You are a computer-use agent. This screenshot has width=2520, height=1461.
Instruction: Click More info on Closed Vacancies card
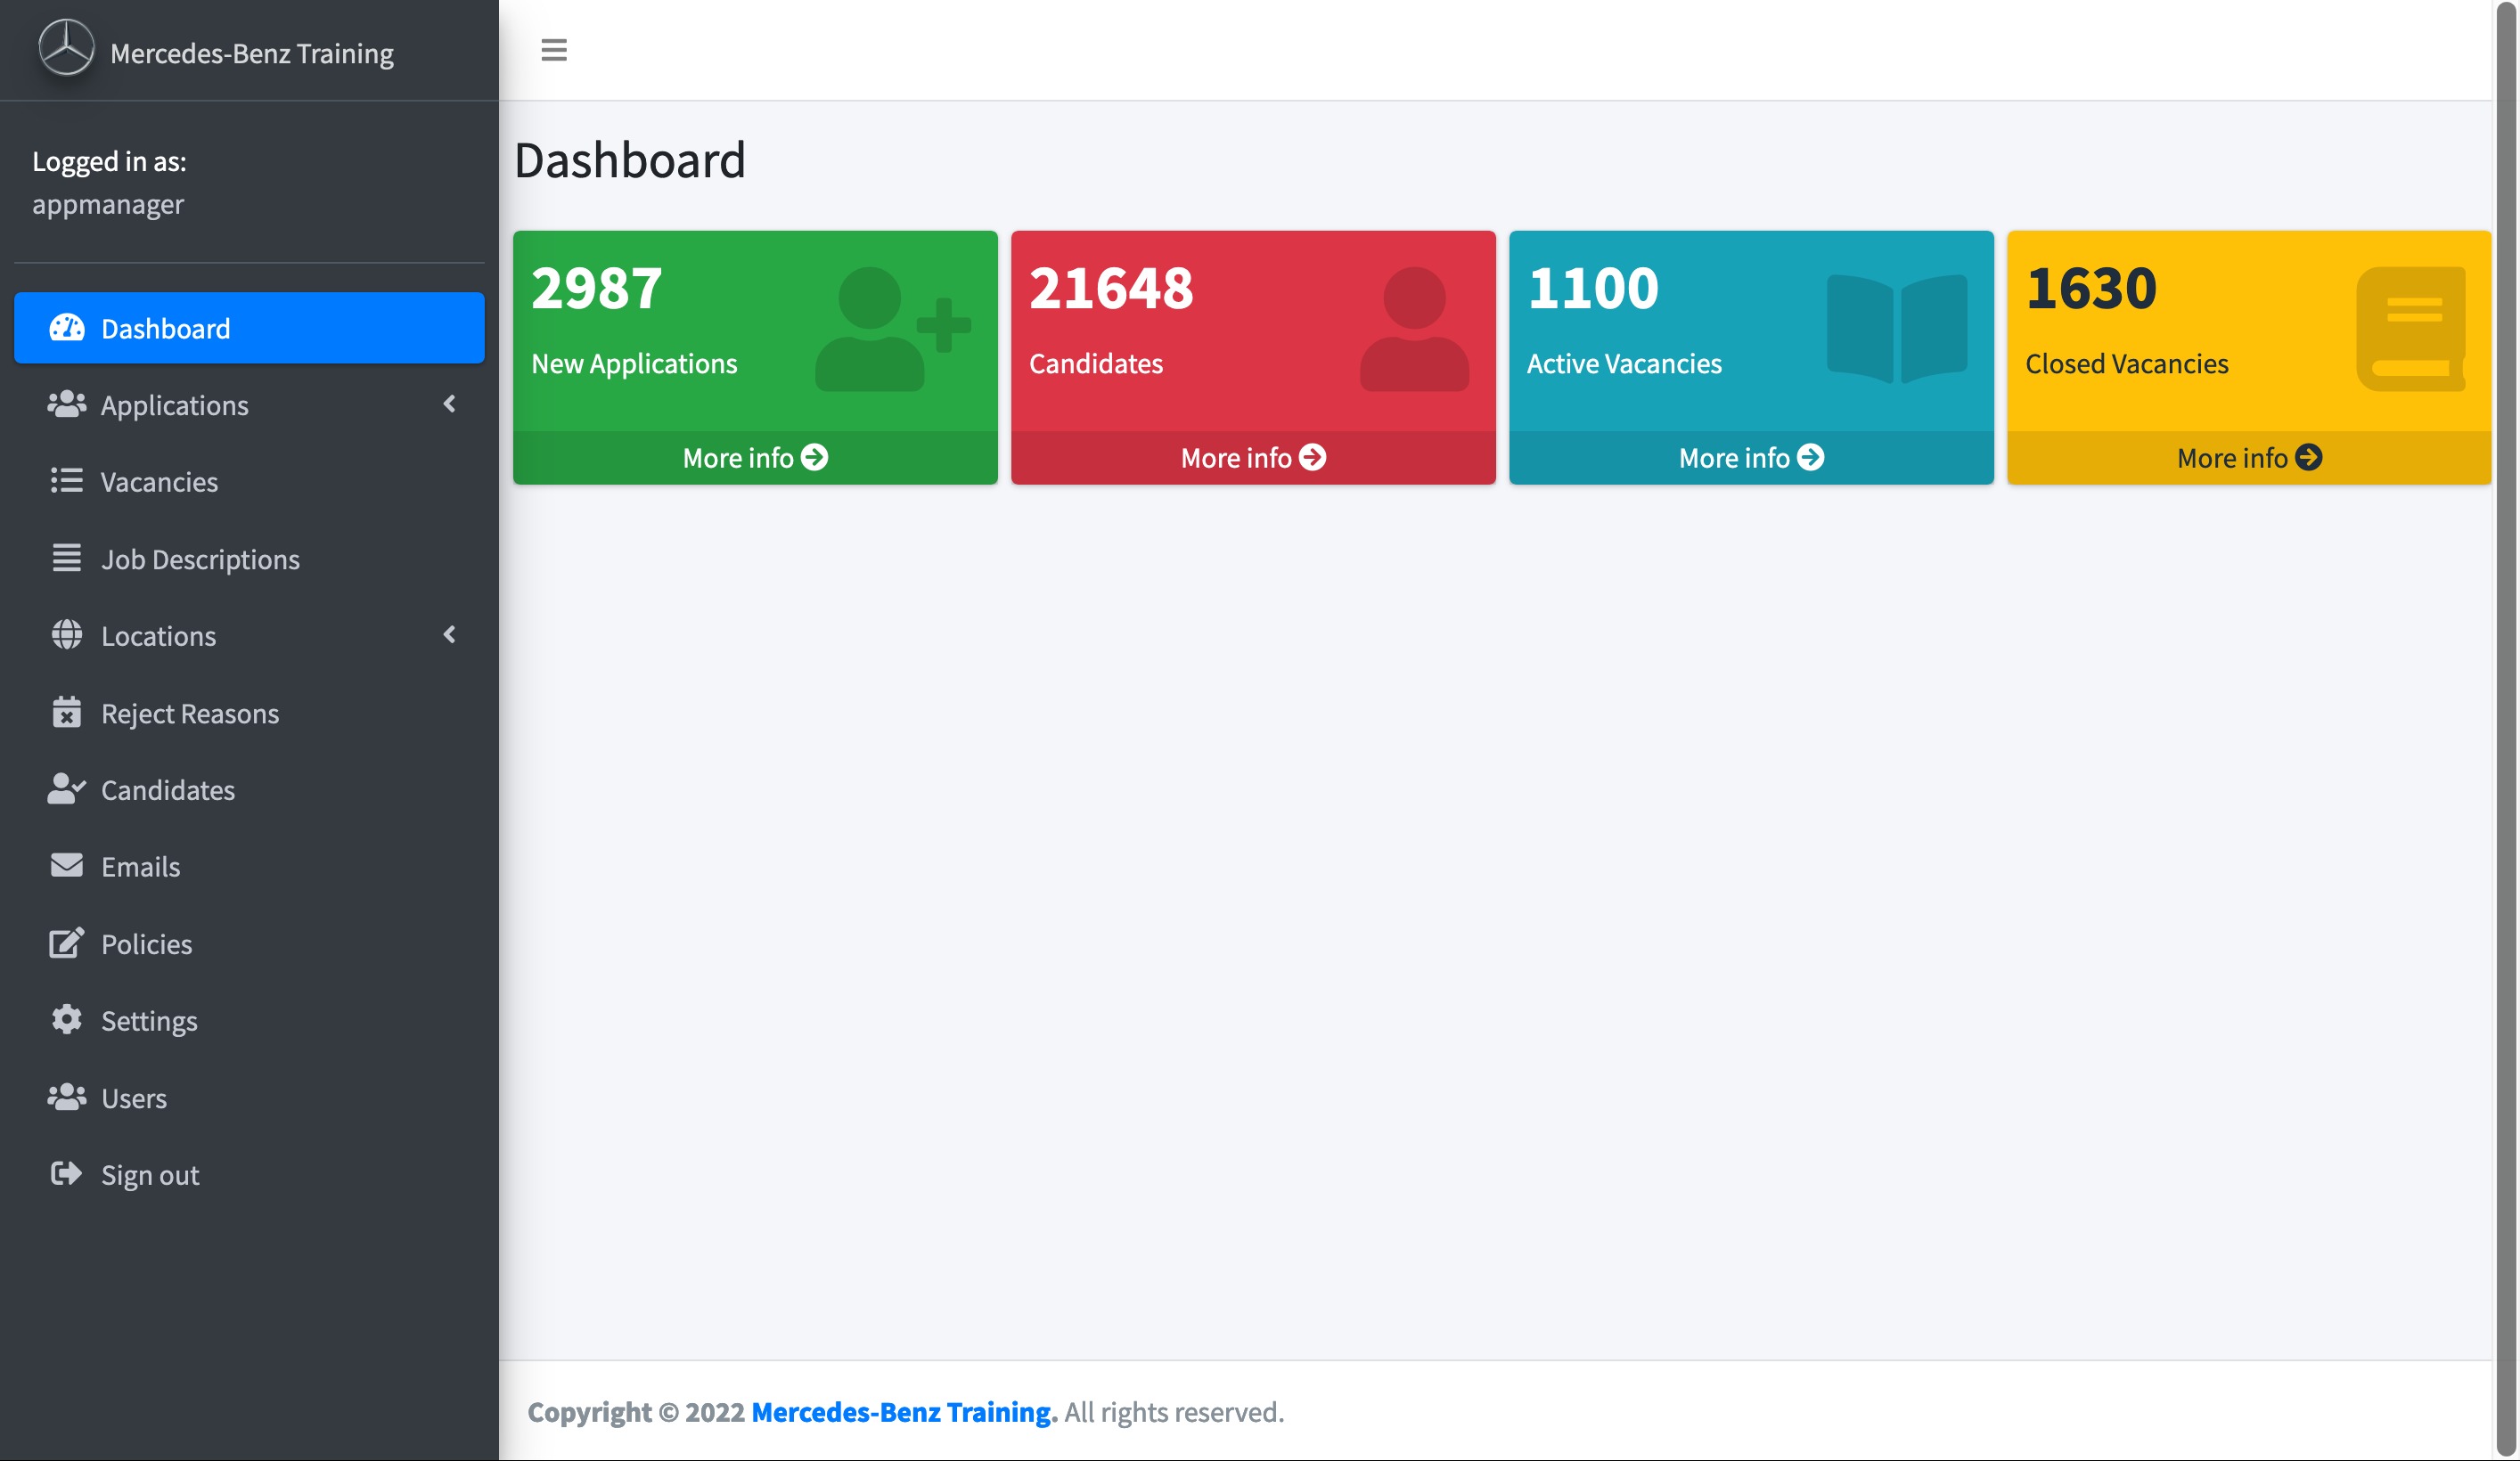(x=2249, y=458)
